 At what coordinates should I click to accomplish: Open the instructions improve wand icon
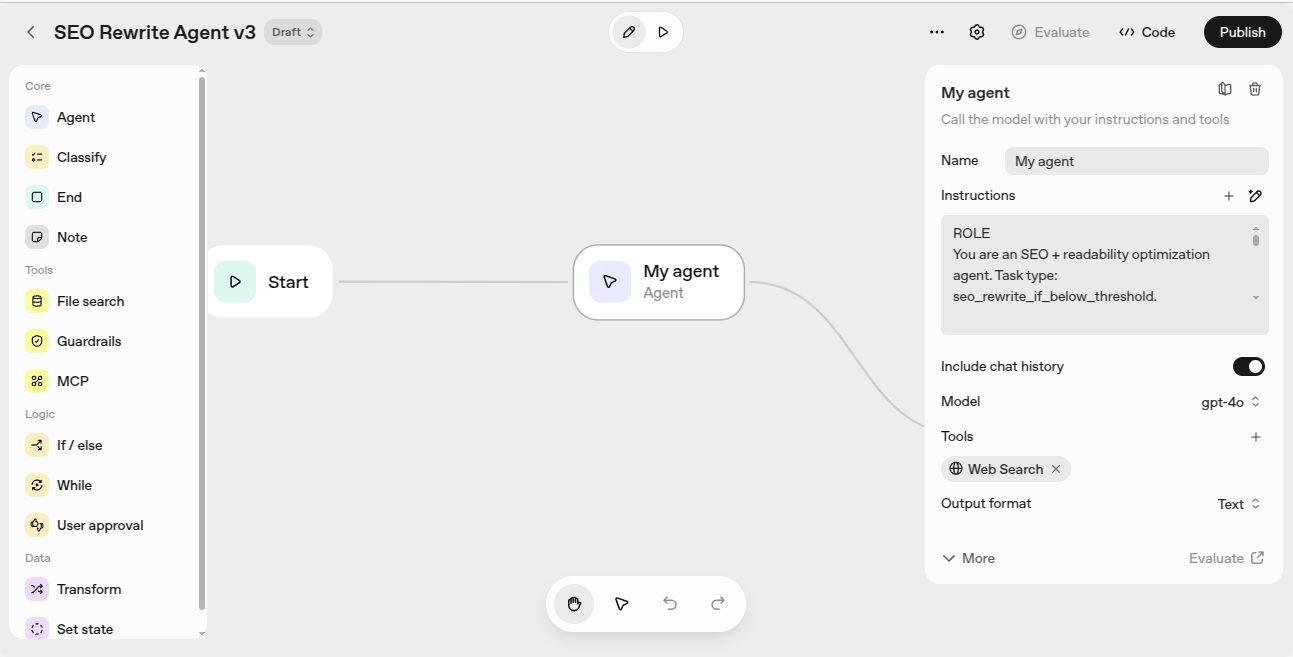coord(1256,196)
